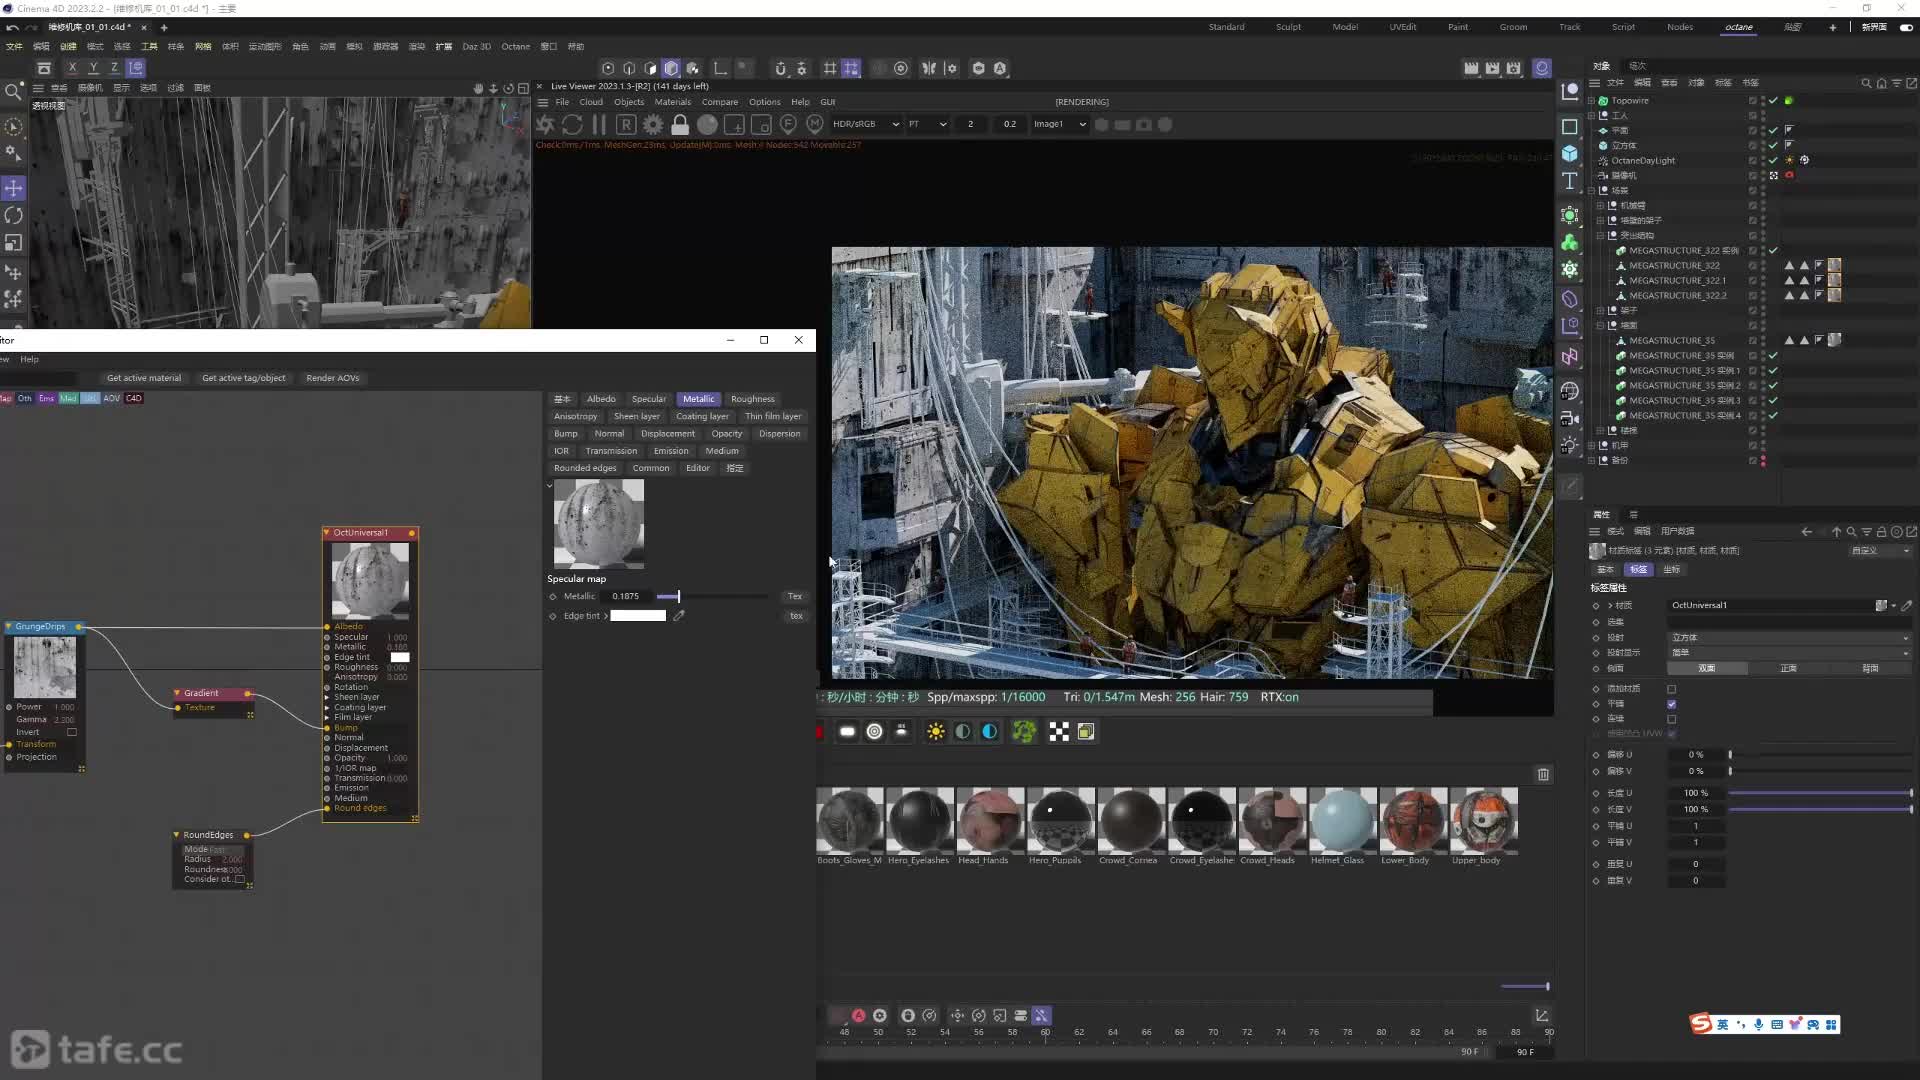The width and height of the screenshot is (1920, 1080).
Task: Collapse 突出结构 group in Object Manager
Action: 1600,236
